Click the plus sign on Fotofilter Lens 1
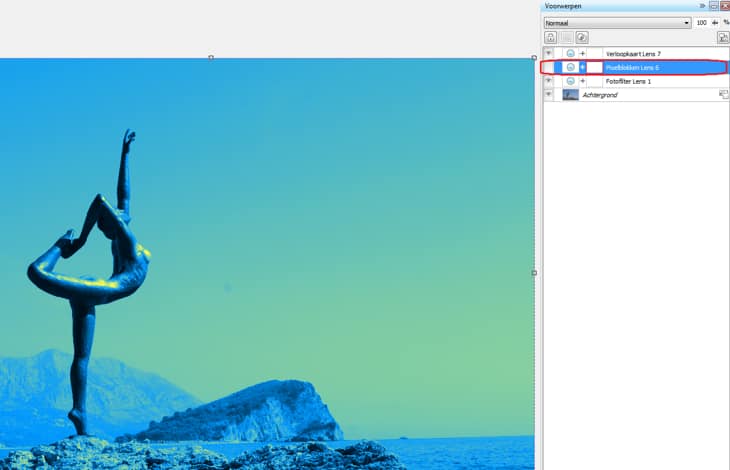The width and height of the screenshot is (730, 470). pos(583,81)
